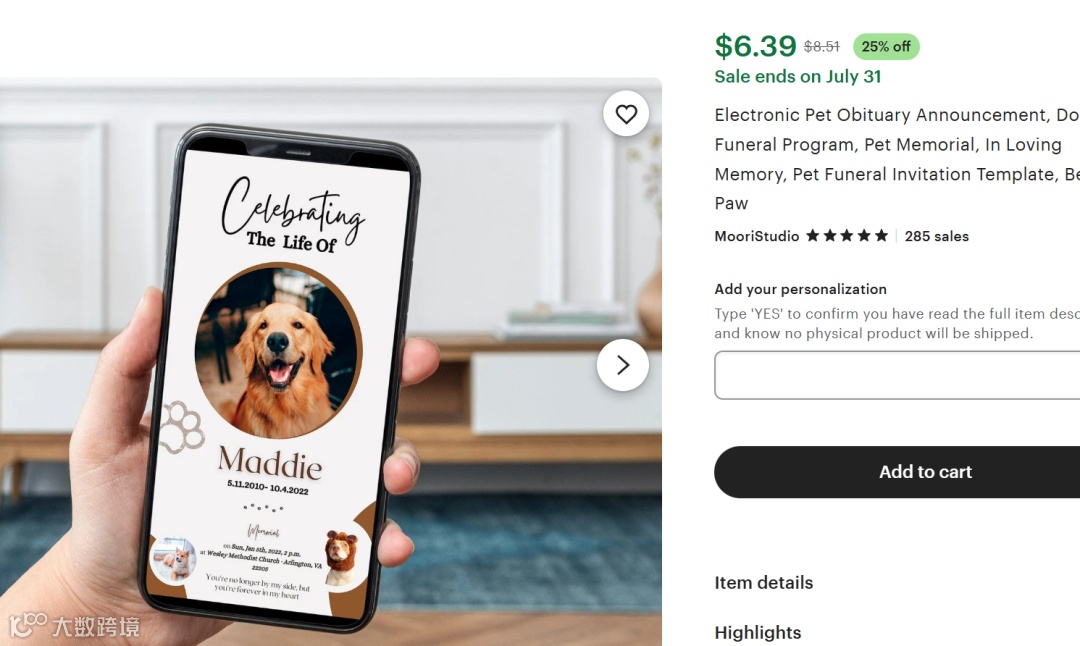Click the paw print graphic on phone mockup

pos(182,428)
